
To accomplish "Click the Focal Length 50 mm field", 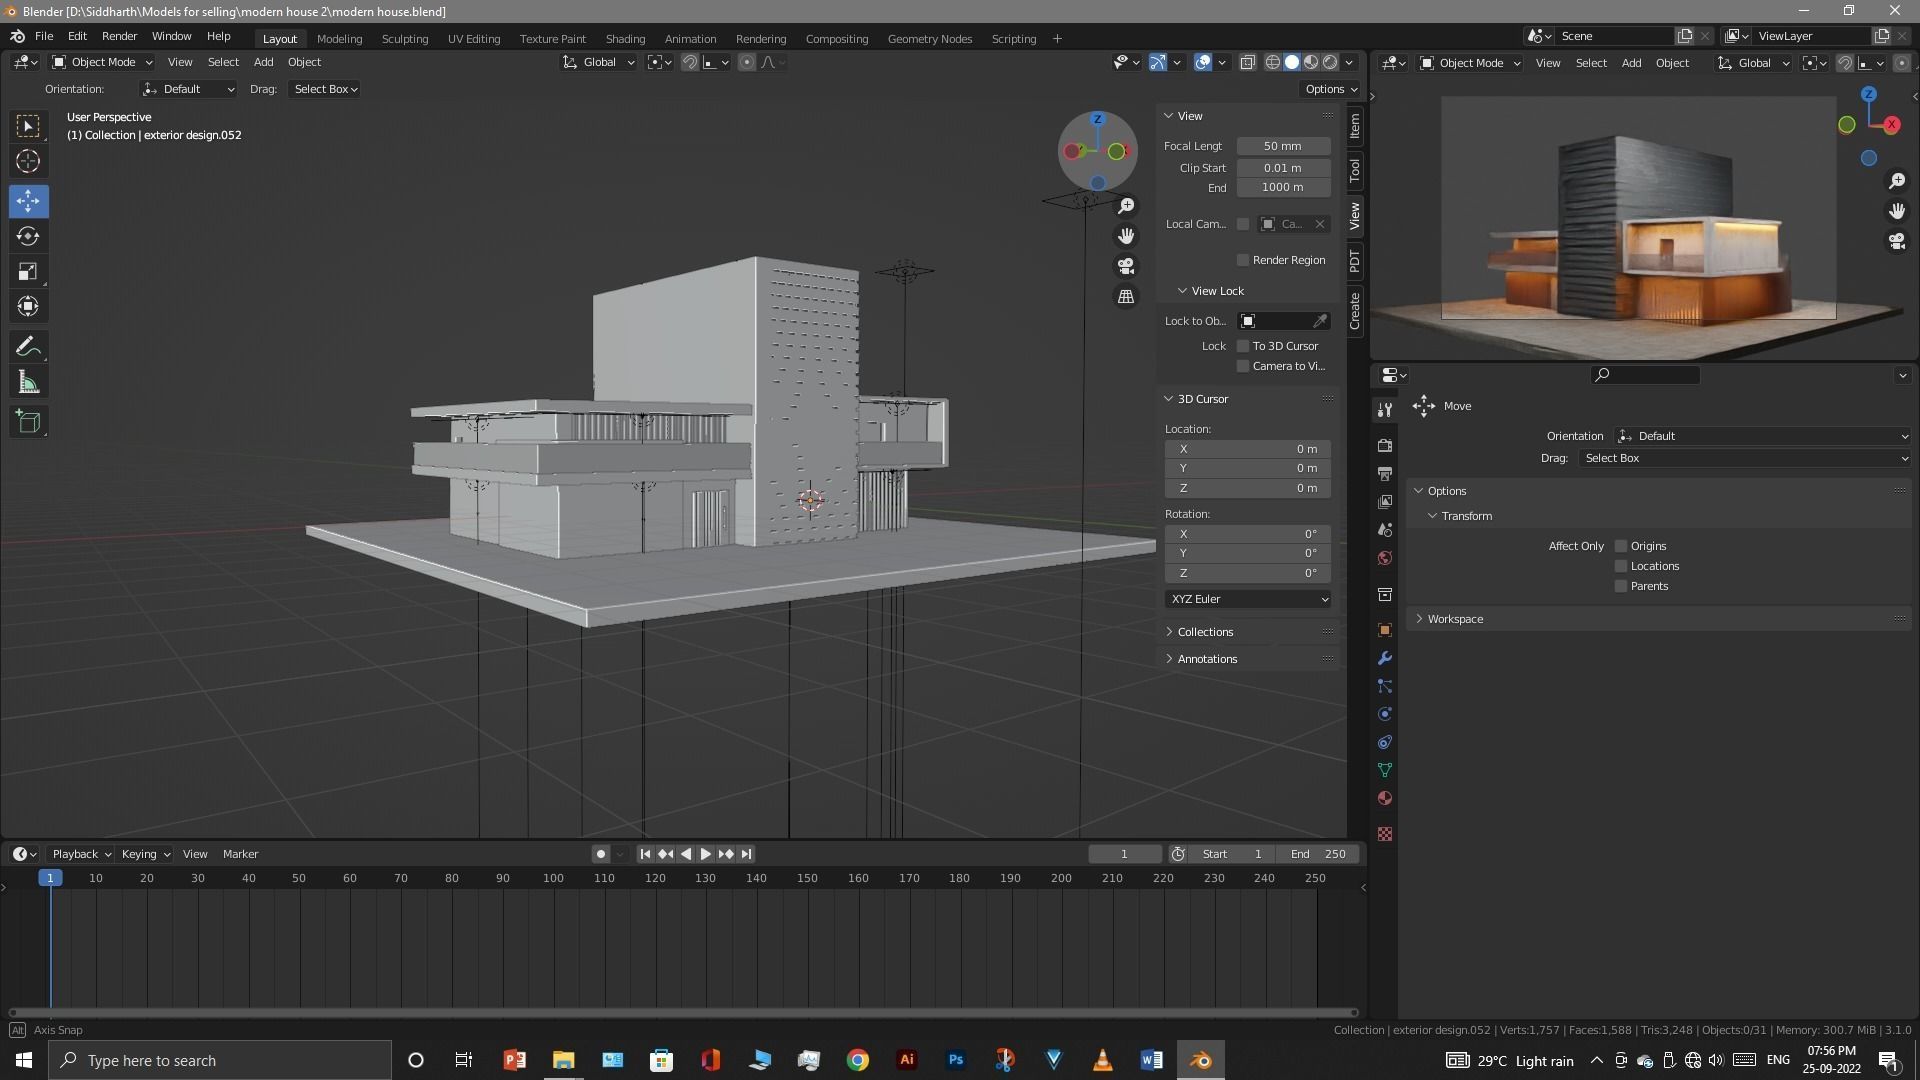I will (x=1283, y=146).
